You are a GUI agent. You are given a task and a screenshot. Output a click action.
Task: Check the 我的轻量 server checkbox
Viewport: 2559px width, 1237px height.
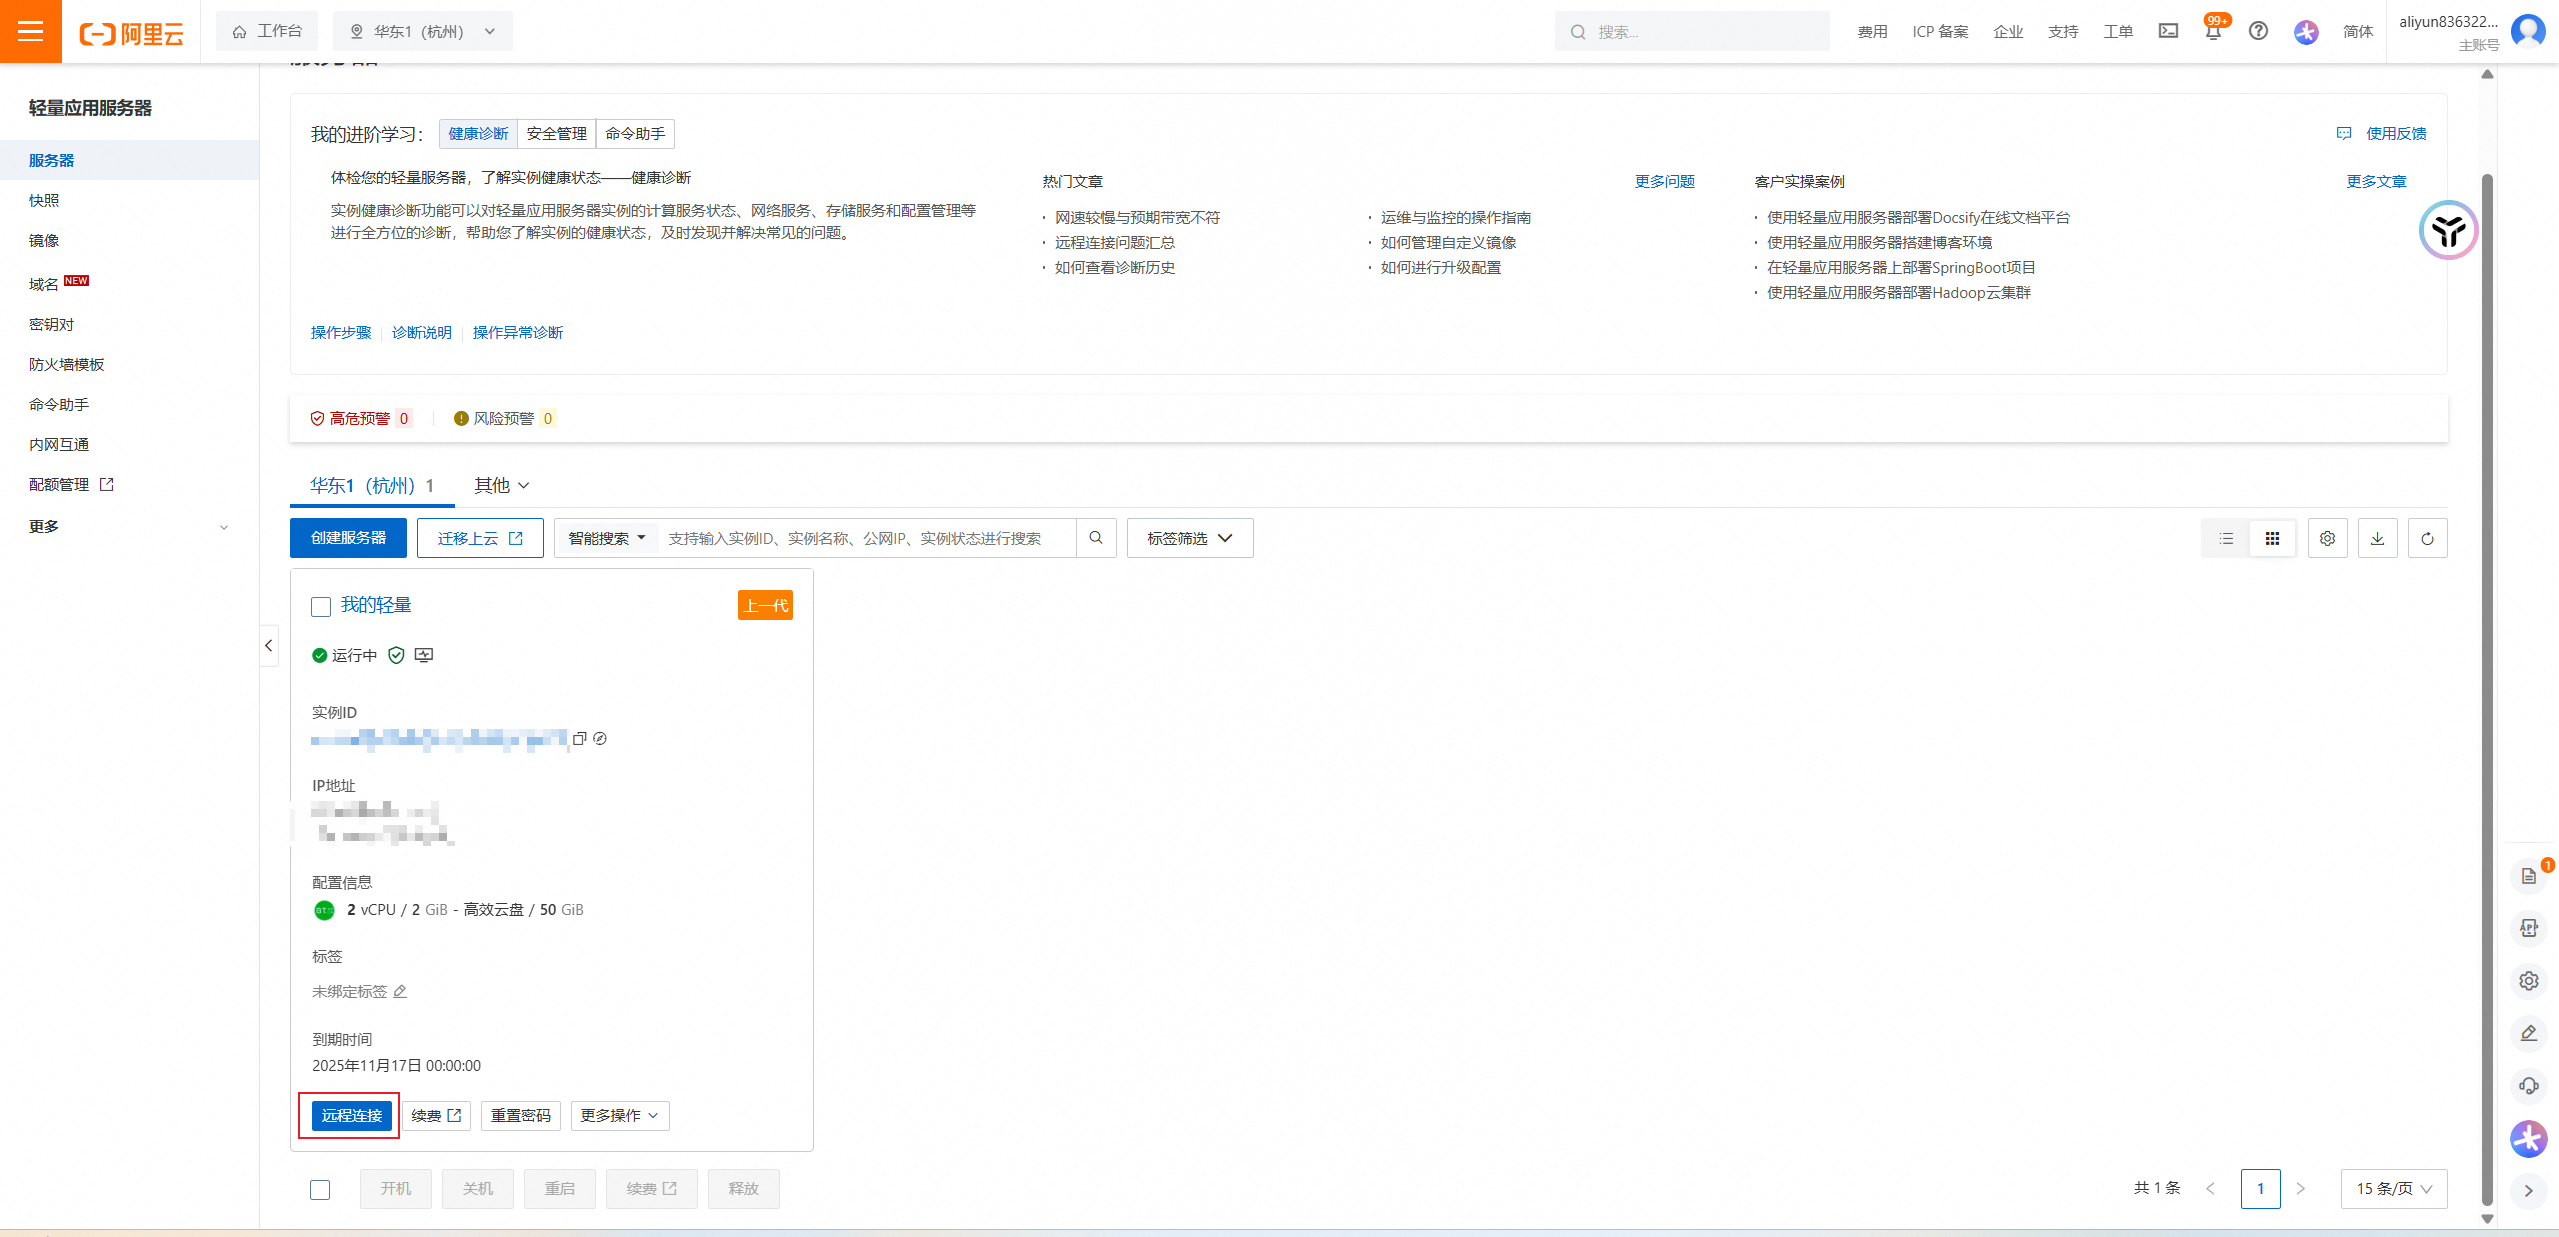coord(321,607)
